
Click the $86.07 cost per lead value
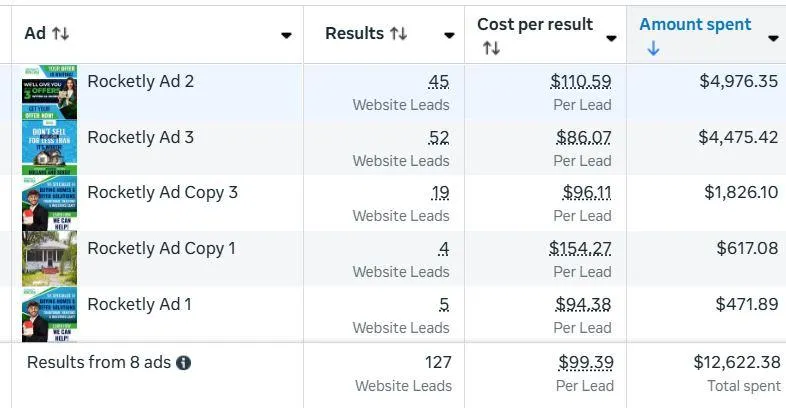(582, 137)
